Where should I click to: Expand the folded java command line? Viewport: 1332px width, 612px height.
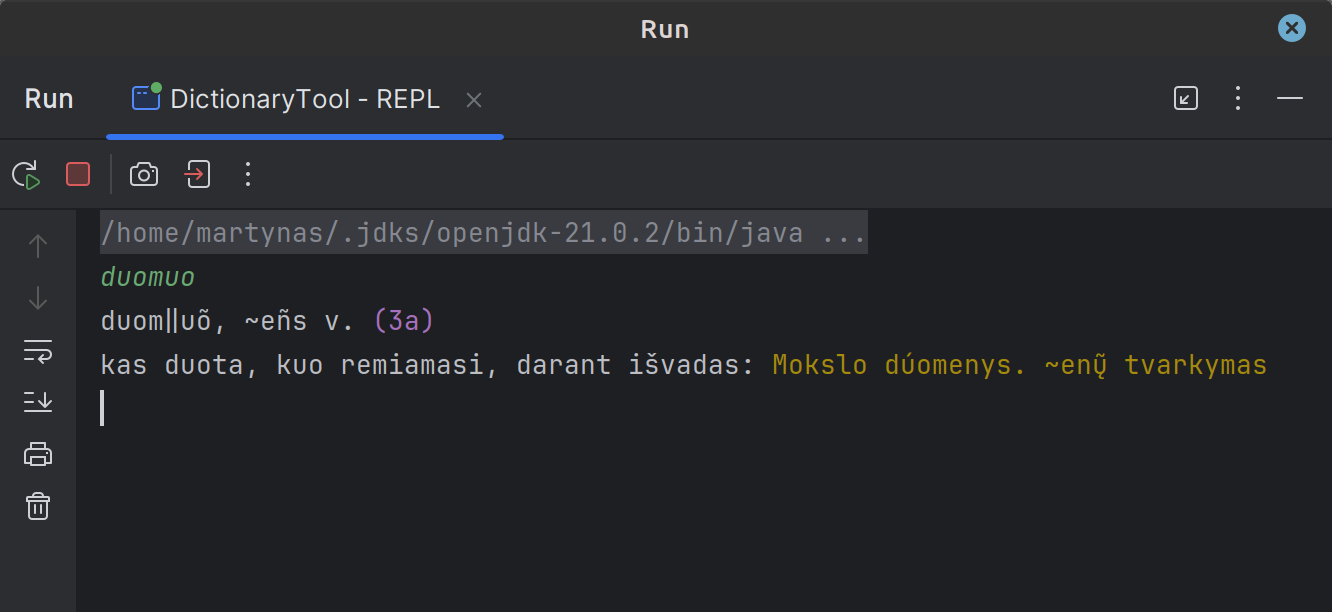[484, 233]
